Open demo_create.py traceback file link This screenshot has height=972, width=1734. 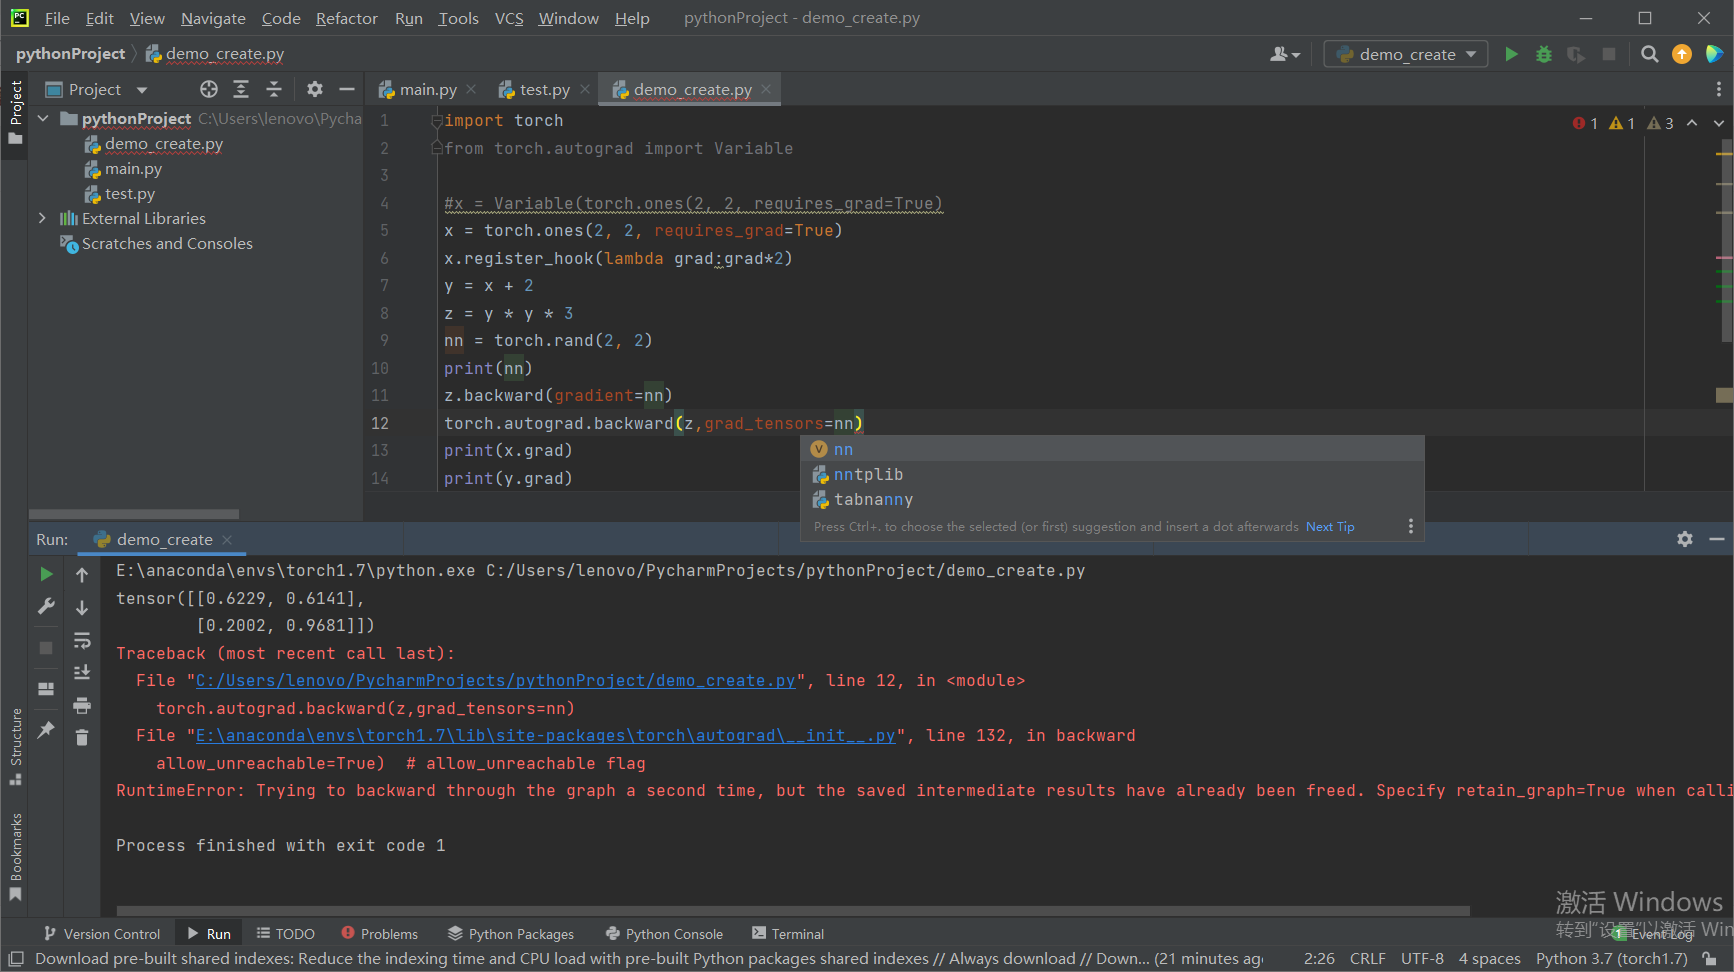click(x=495, y=680)
